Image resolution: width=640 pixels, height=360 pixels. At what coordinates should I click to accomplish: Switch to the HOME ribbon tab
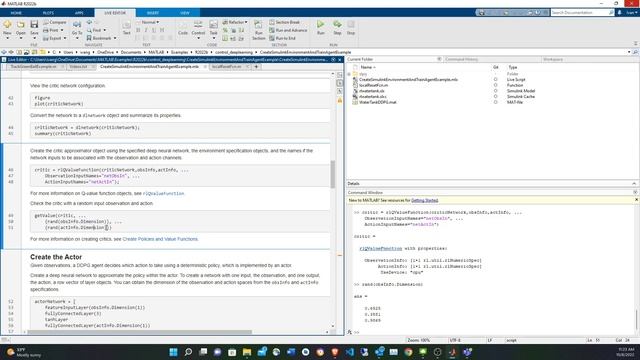16,13
